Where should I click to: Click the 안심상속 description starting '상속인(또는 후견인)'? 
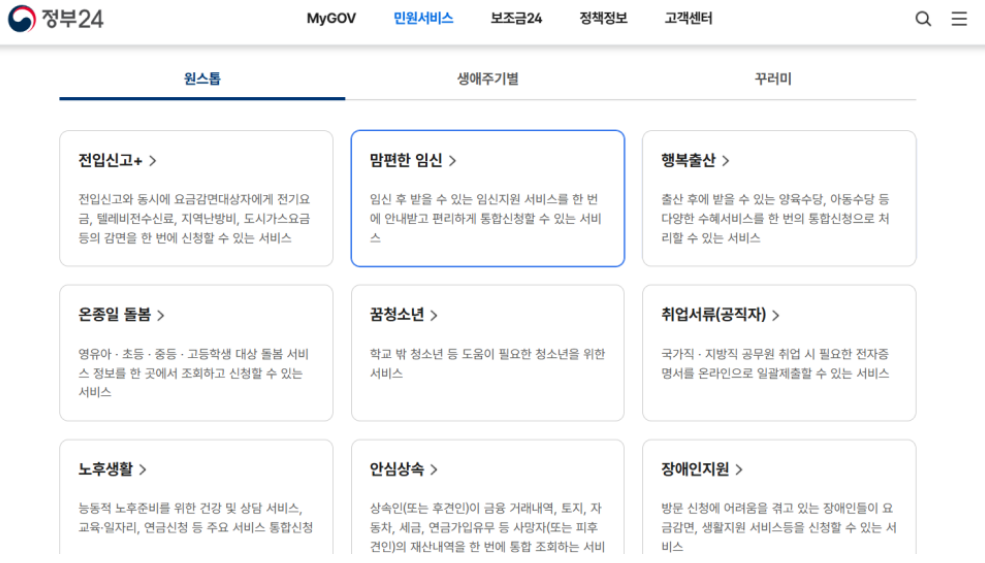pyautogui.click(x=487, y=527)
